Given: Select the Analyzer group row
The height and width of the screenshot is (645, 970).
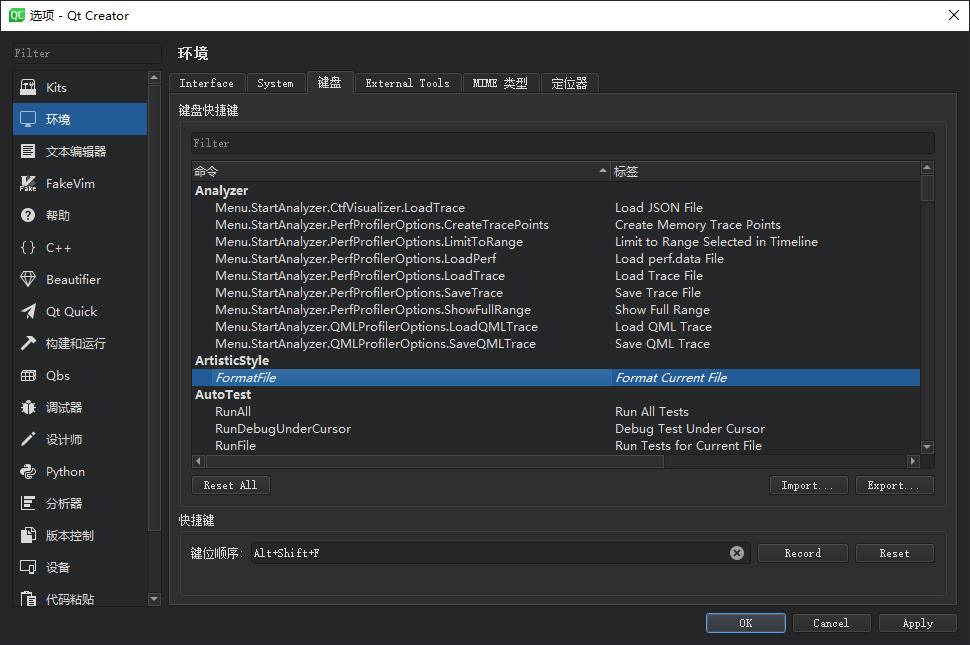Looking at the screenshot, I should (x=556, y=190).
